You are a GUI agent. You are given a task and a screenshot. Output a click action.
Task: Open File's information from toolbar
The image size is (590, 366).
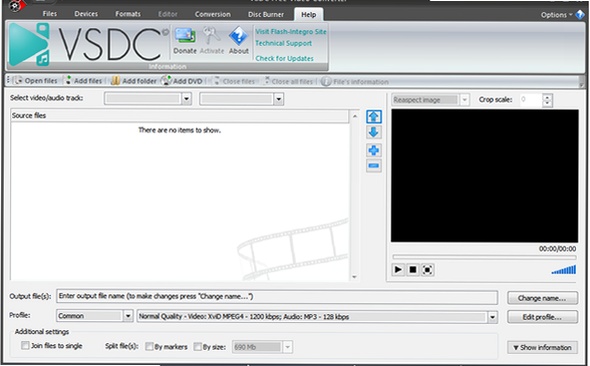pos(355,82)
